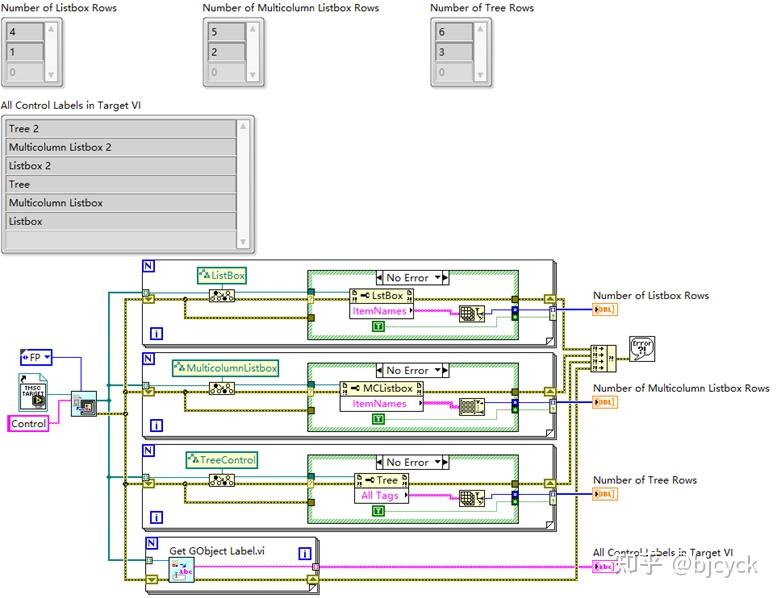777x598 pixels.
Task: Click the Array Size function in TreeControl loop
Action: tap(471, 498)
